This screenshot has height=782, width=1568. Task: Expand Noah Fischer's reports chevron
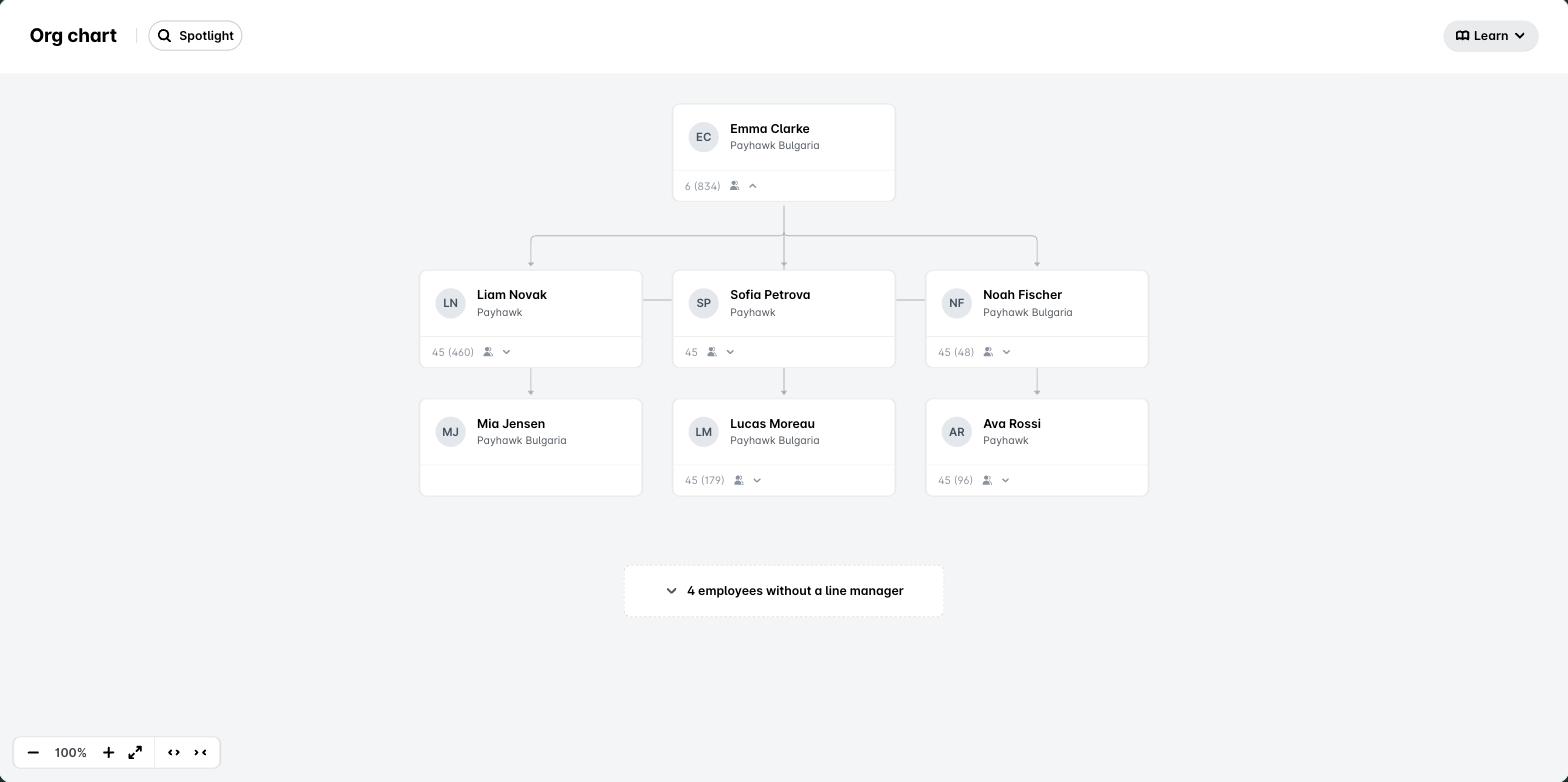1006,352
